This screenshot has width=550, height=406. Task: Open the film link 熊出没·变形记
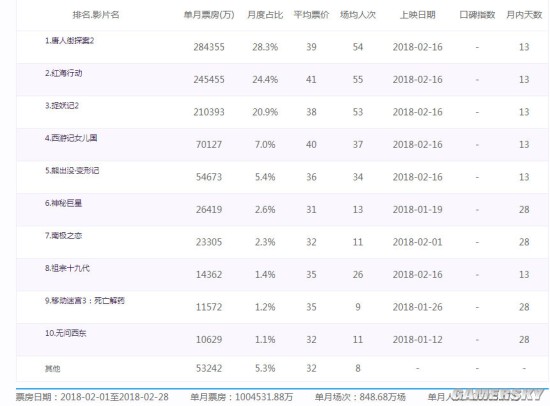(x=75, y=171)
